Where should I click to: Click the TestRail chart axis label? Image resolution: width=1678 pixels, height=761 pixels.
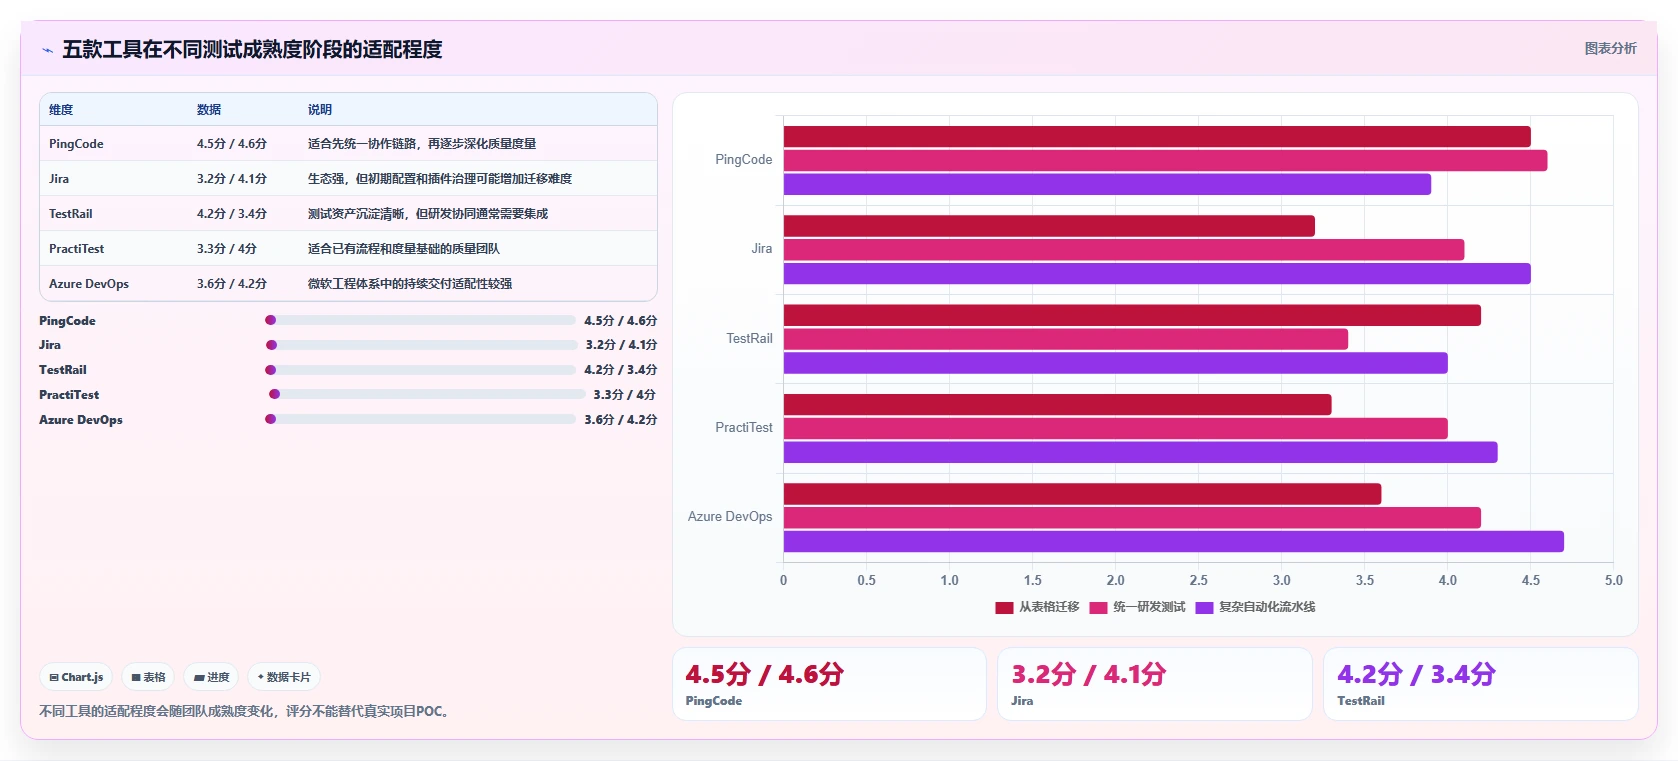coord(749,339)
